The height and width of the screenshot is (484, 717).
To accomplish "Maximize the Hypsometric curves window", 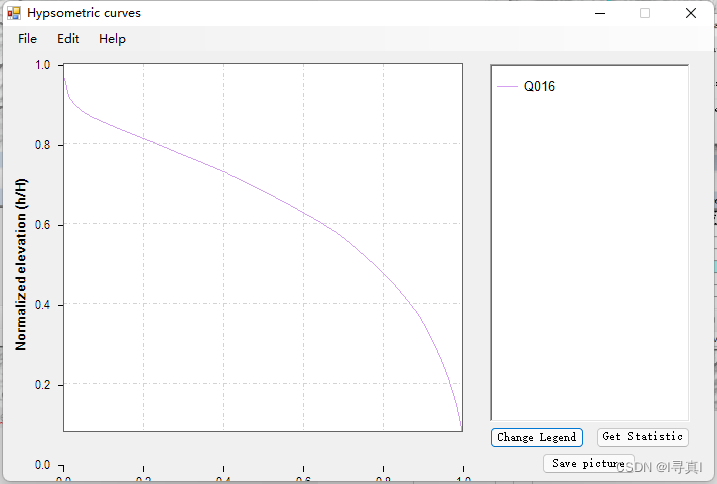I will click(x=645, y=13).
